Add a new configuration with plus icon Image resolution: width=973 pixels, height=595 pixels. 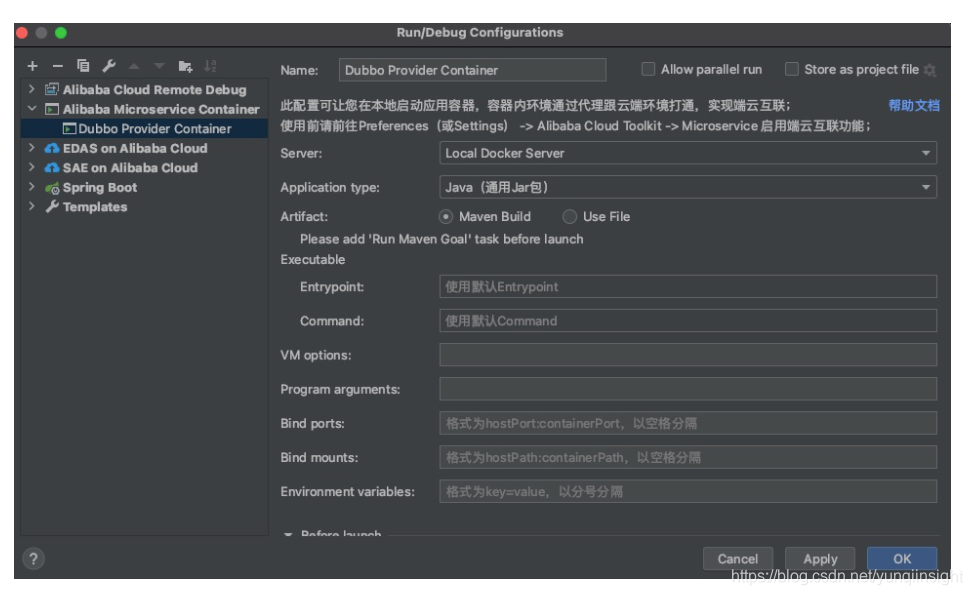point(32,66)
